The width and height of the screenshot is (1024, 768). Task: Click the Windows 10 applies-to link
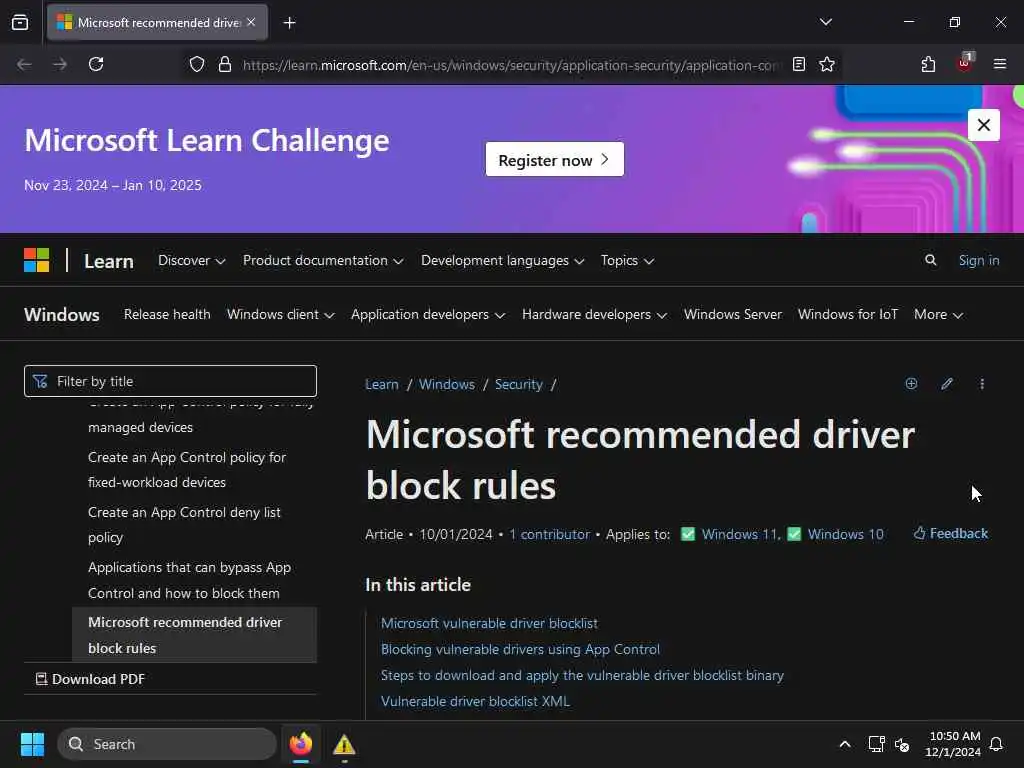[845, 534]
